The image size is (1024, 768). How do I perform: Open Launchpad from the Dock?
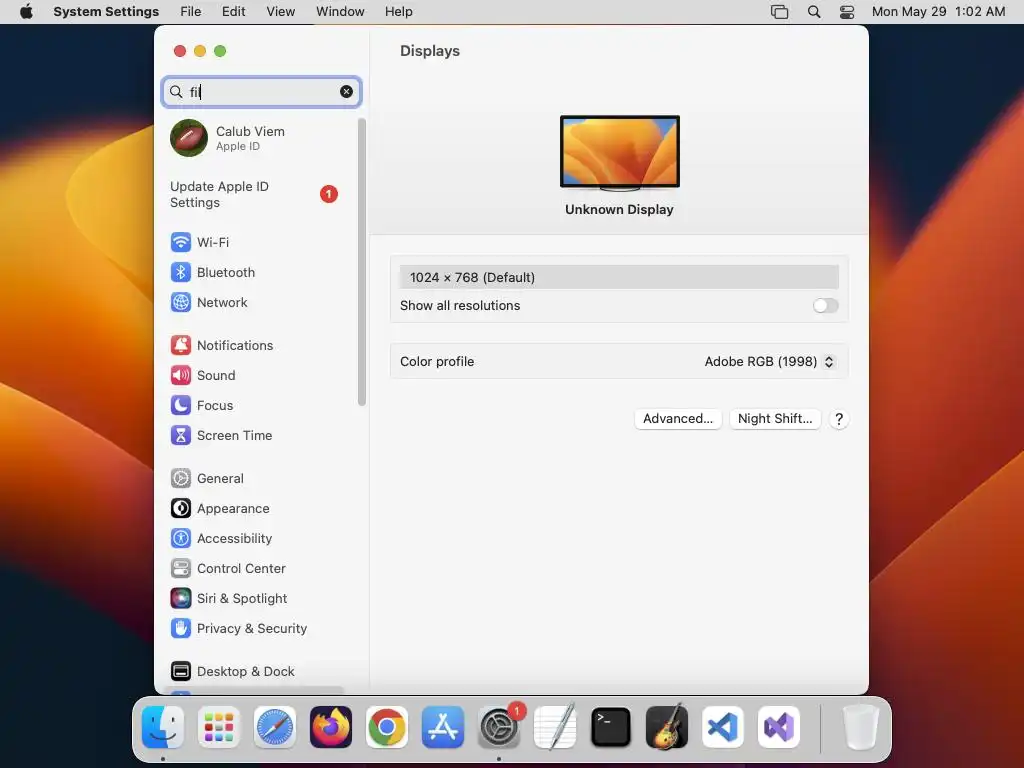pos(219,727)
